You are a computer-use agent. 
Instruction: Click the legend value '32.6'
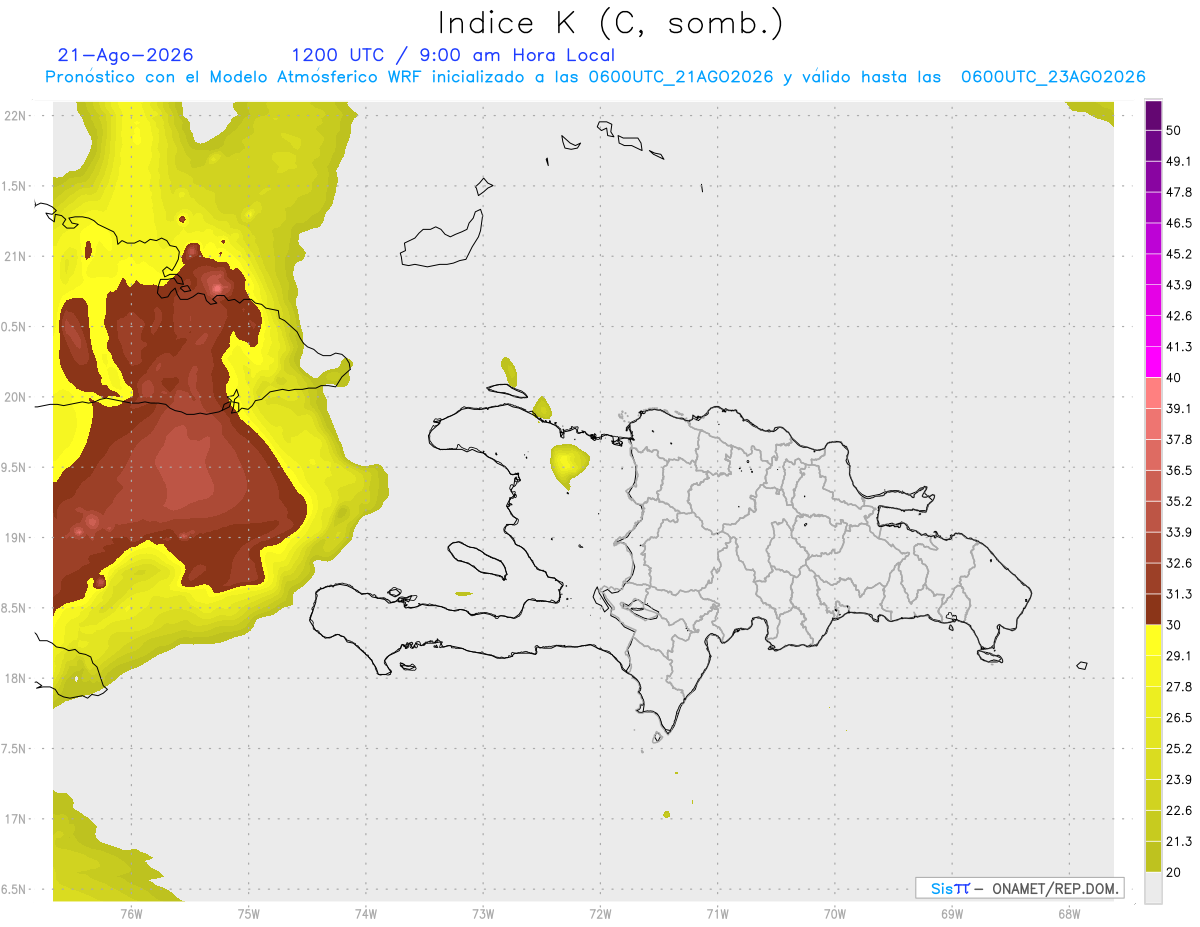click(1179, 563)
